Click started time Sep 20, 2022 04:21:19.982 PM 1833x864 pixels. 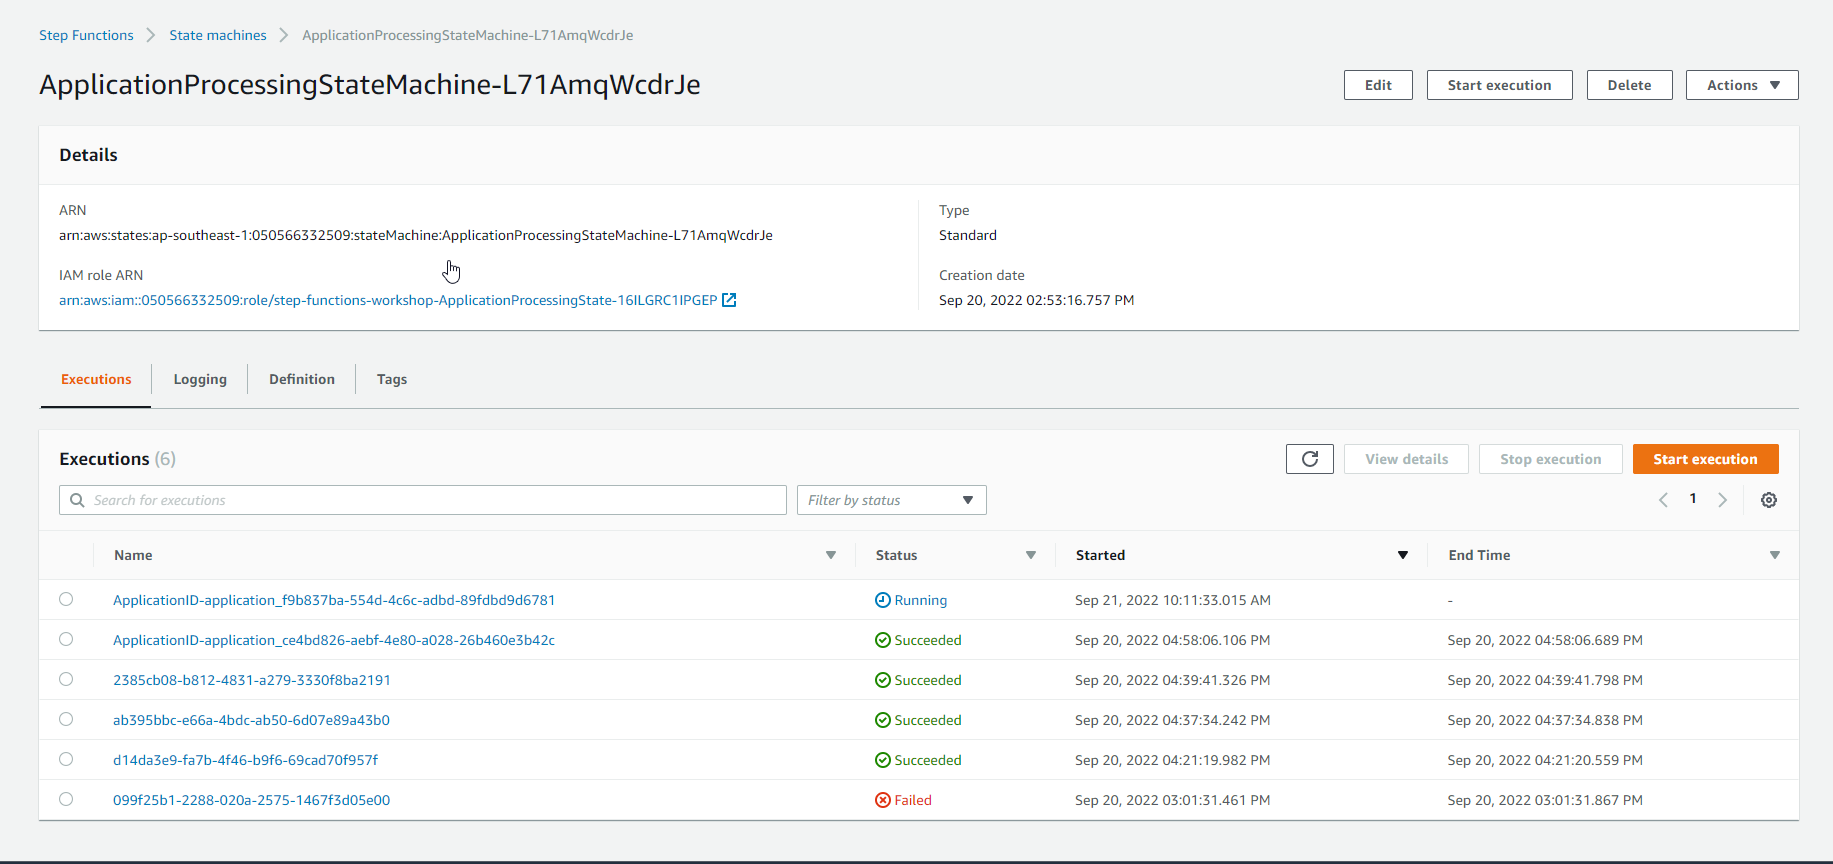[x=1173, y=760]
